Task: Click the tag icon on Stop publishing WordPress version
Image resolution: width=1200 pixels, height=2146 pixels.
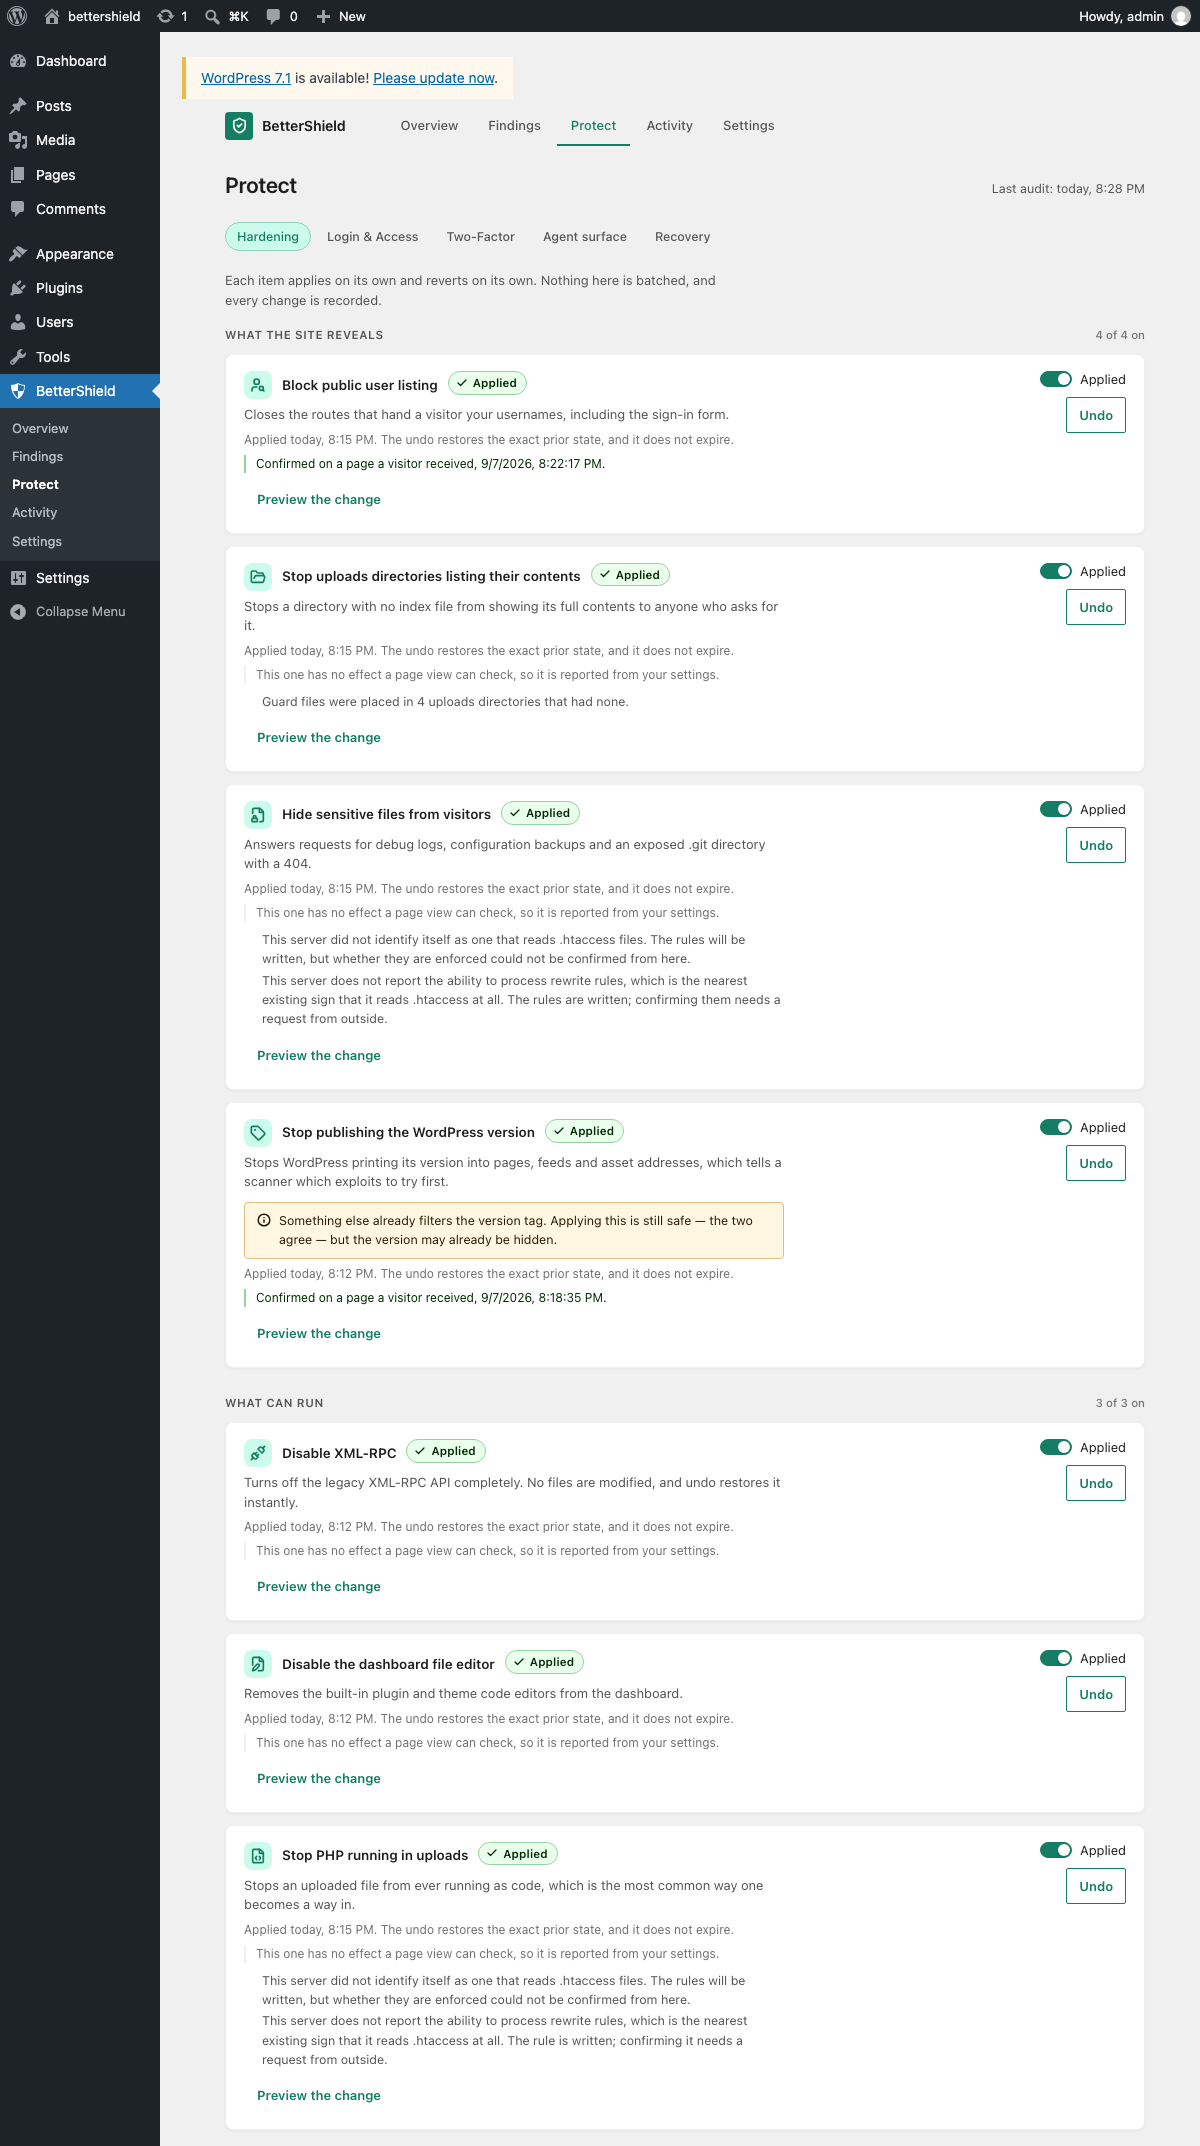Action: tap(258, 1133)
